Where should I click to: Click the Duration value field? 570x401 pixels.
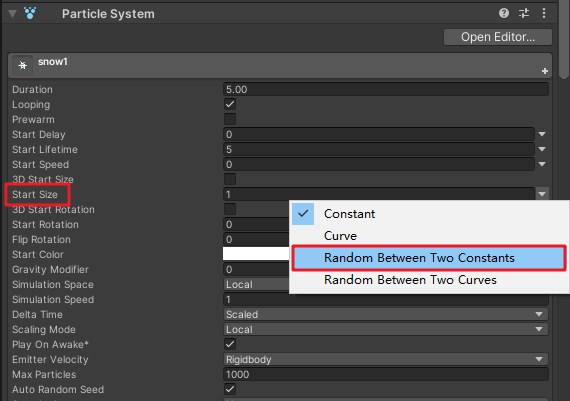pos(386,89)
